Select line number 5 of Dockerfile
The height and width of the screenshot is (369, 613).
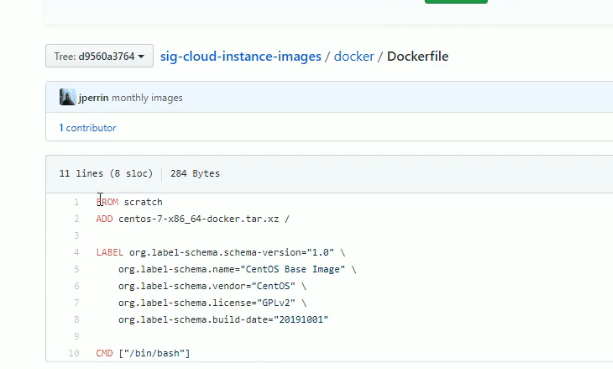76,269
